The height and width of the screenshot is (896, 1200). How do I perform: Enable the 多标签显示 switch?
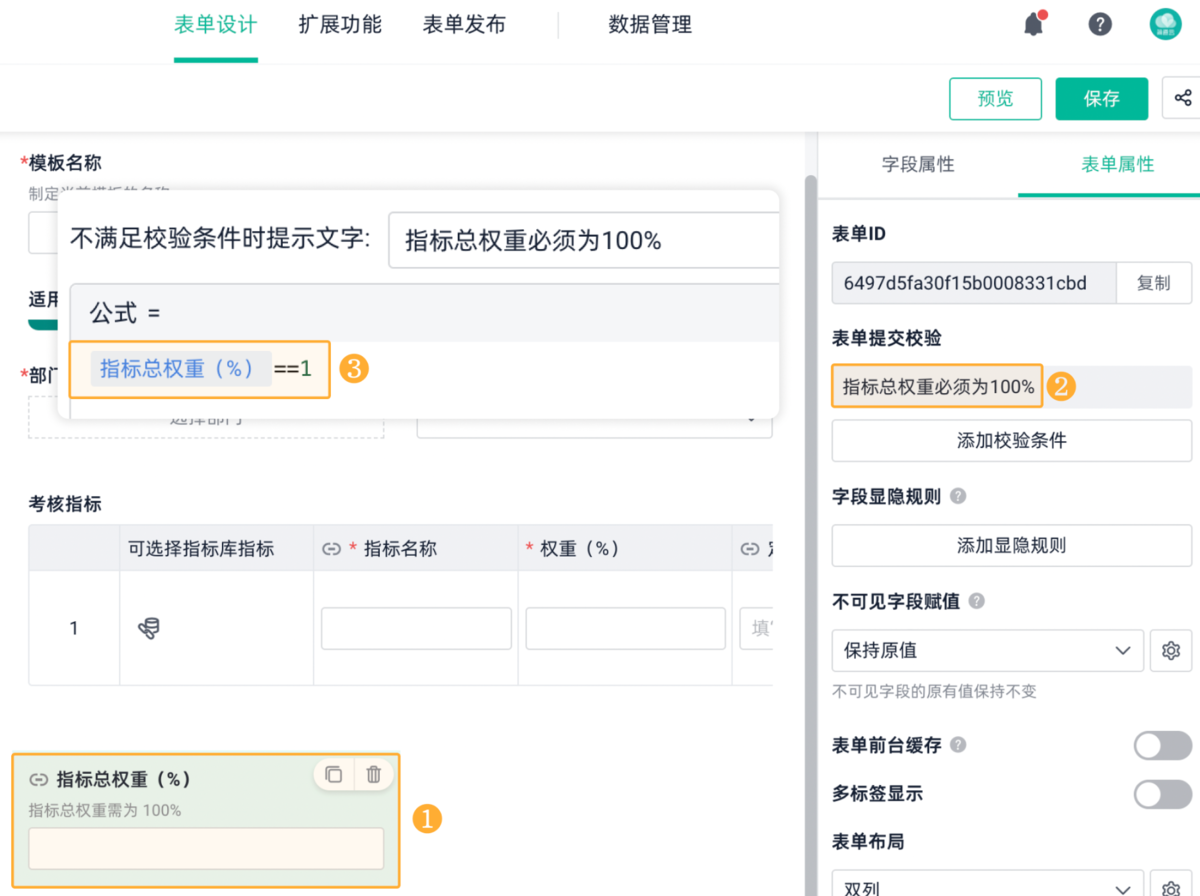(1162, 794)
